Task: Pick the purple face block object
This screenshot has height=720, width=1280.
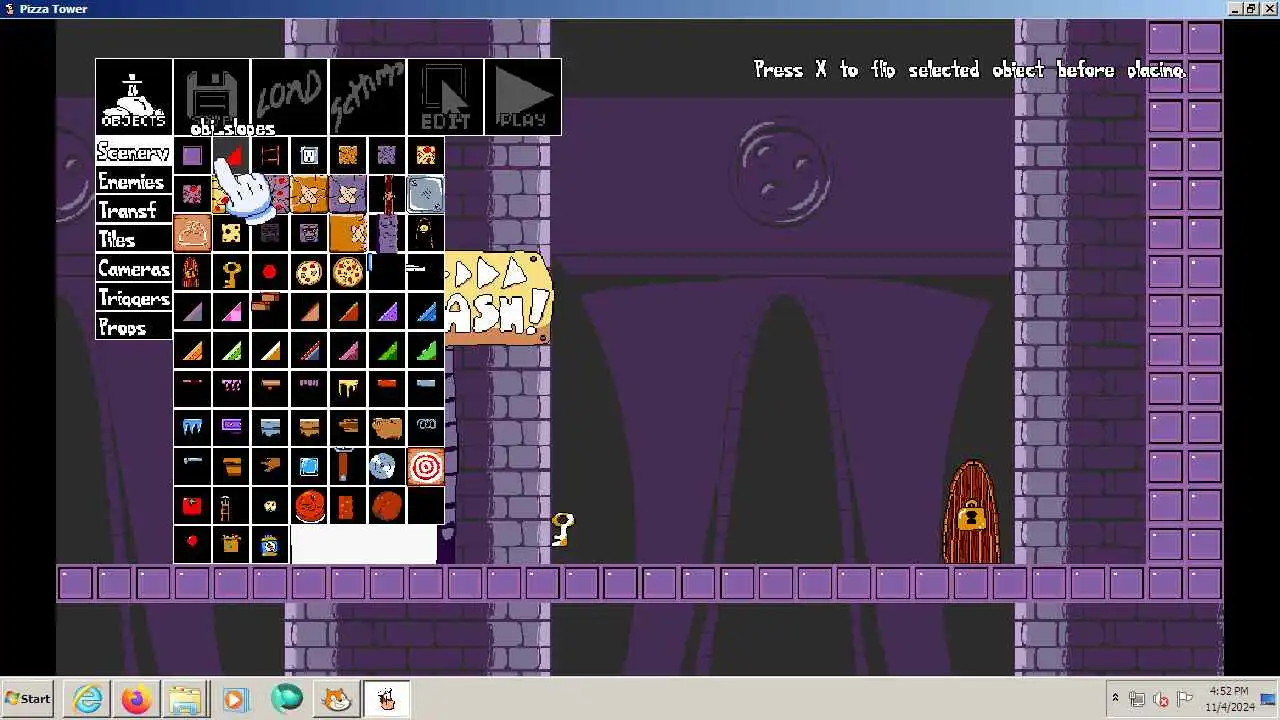Action: (309, 233)
